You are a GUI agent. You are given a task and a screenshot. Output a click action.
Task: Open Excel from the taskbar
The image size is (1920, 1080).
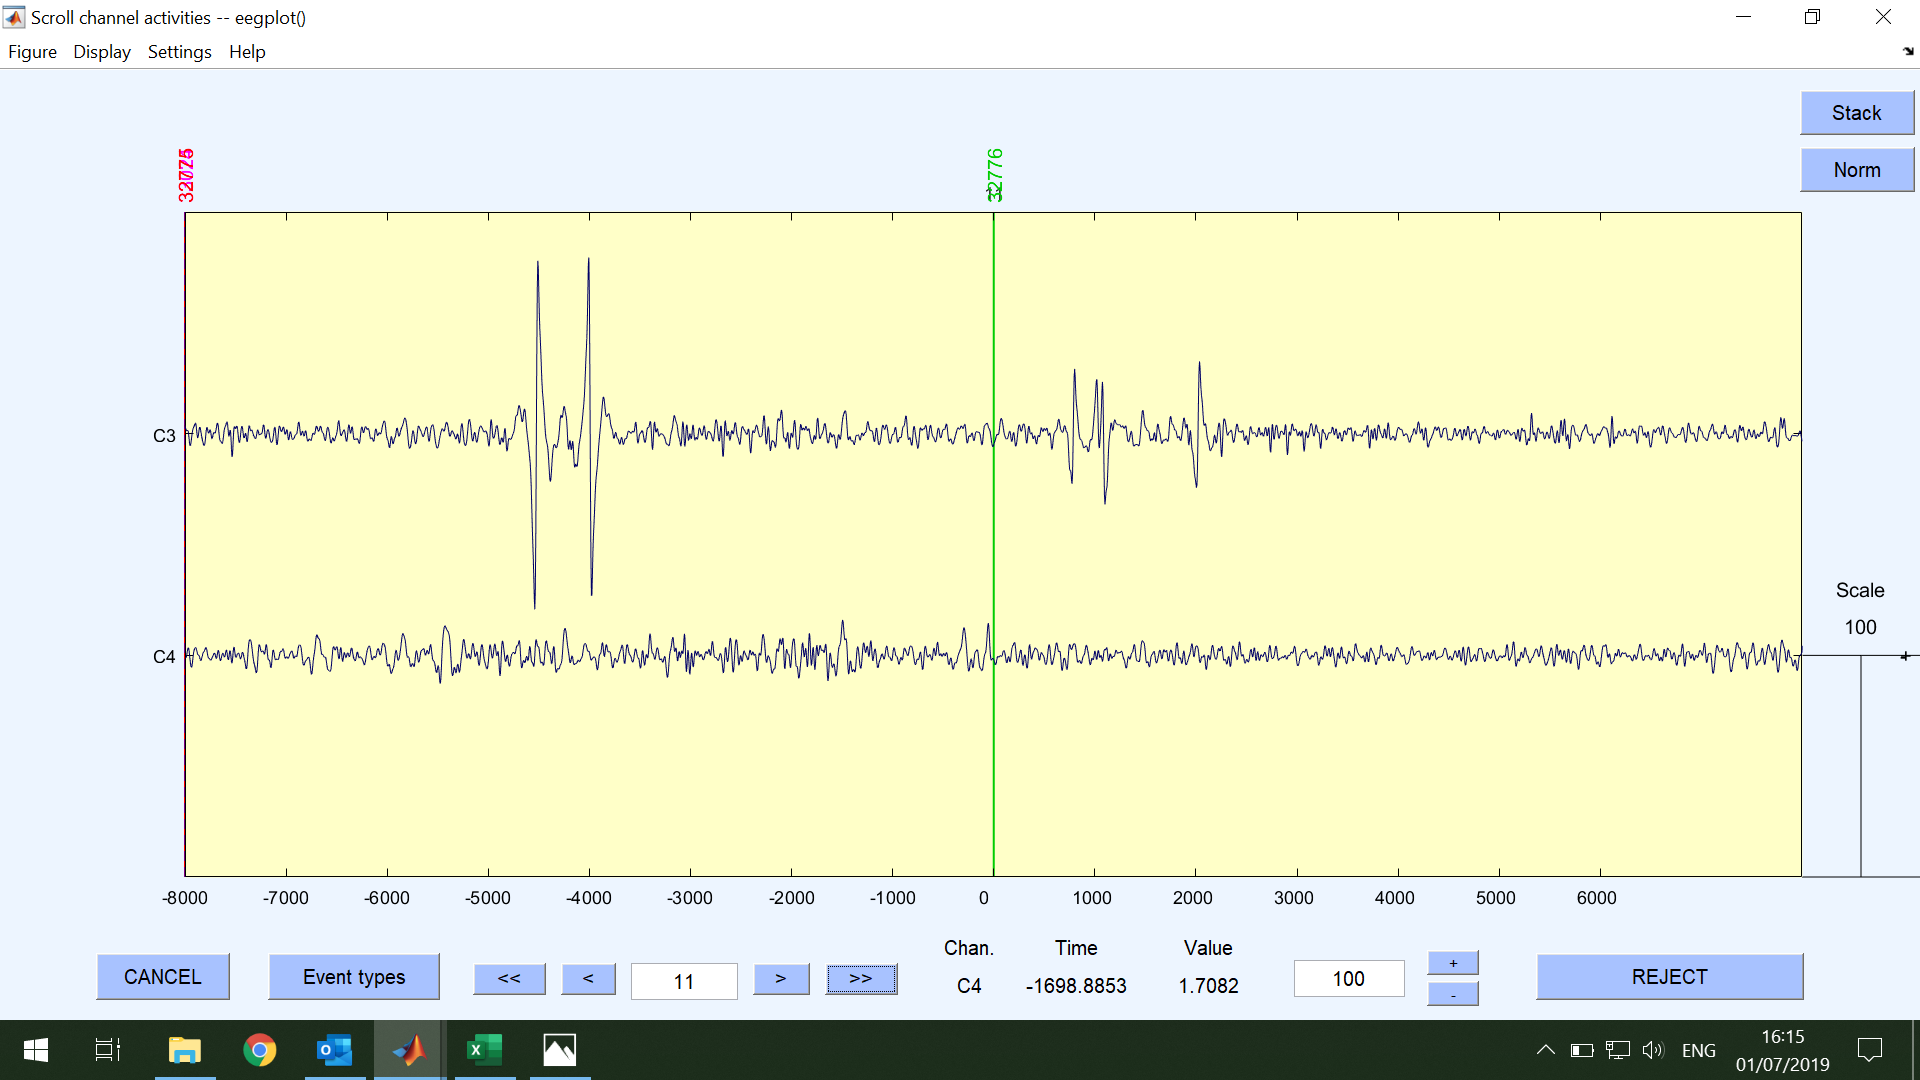tap(485, 1050)
